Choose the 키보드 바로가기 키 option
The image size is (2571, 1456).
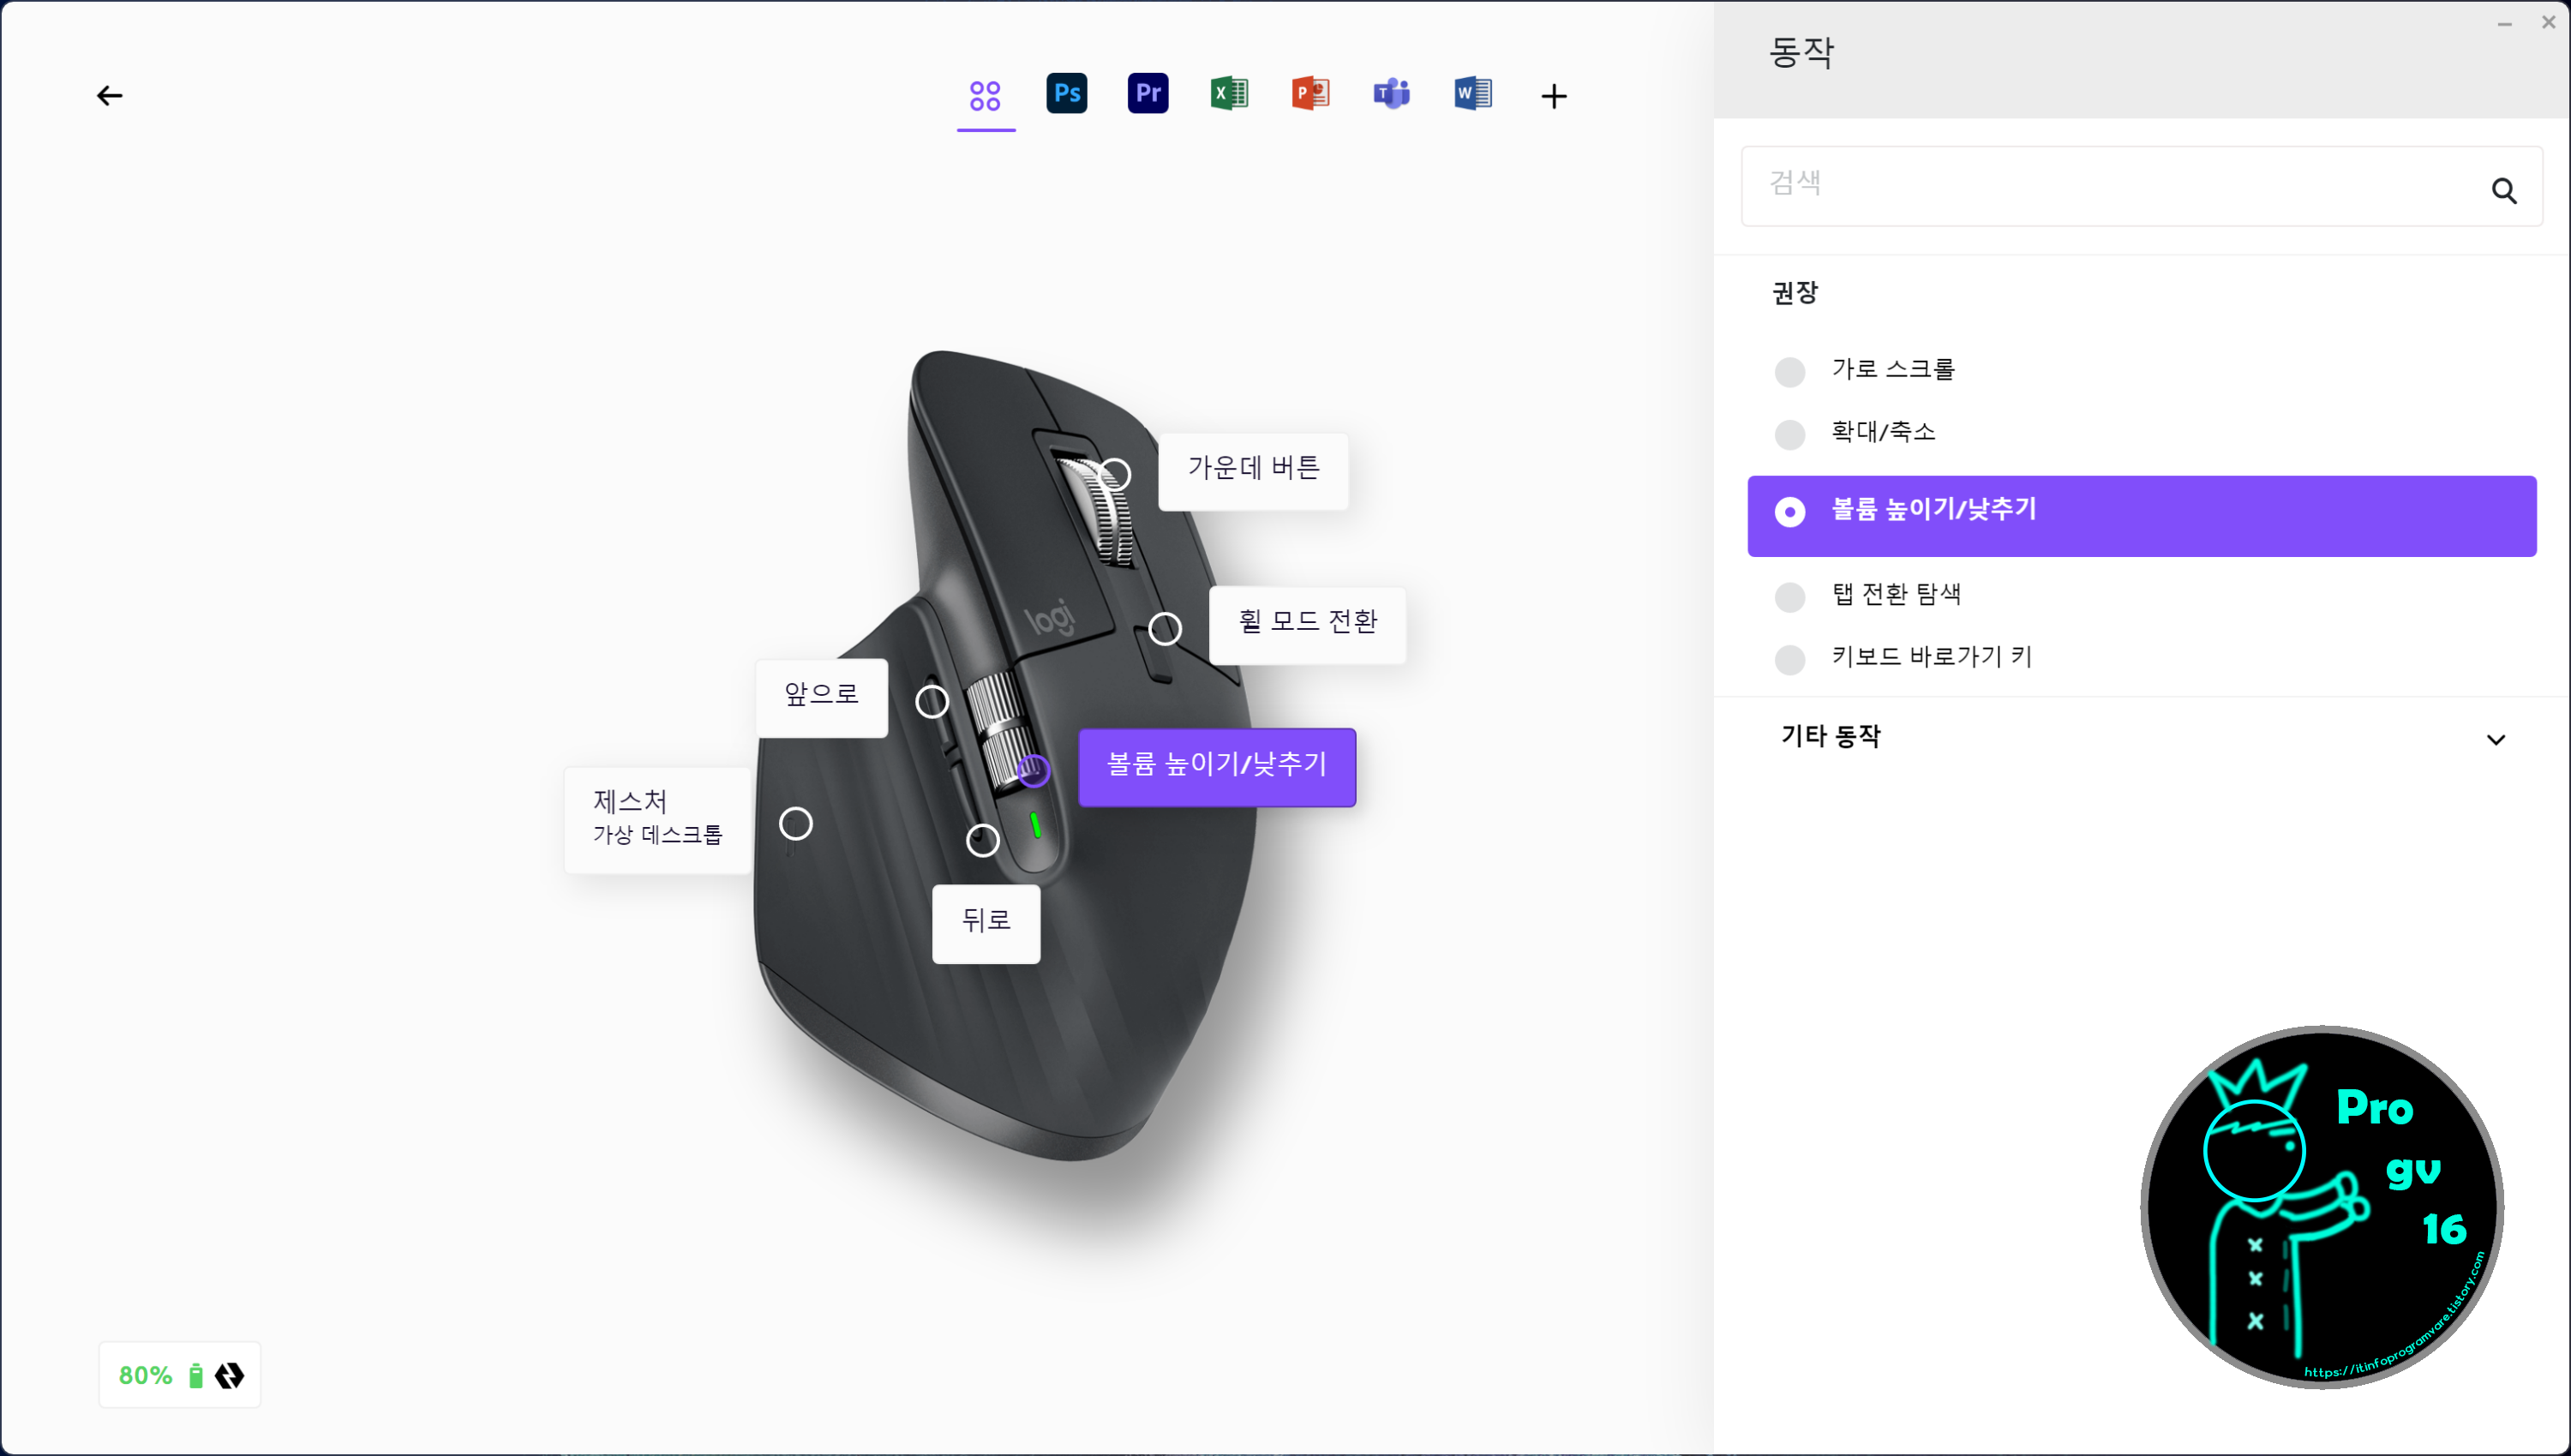[1789, 659]
